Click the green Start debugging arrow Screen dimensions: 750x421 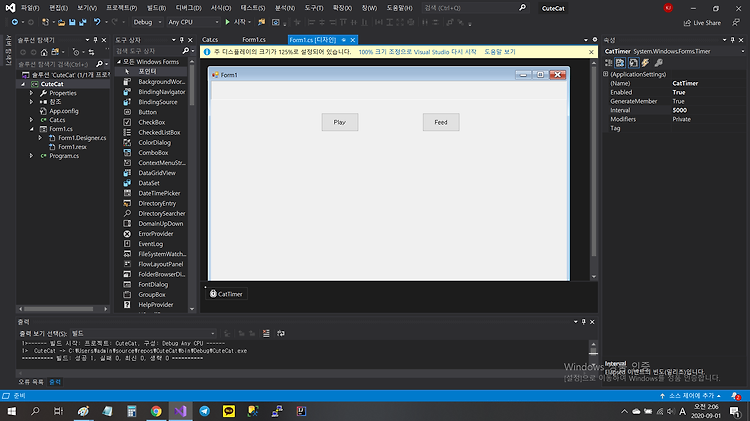point(228,22)
